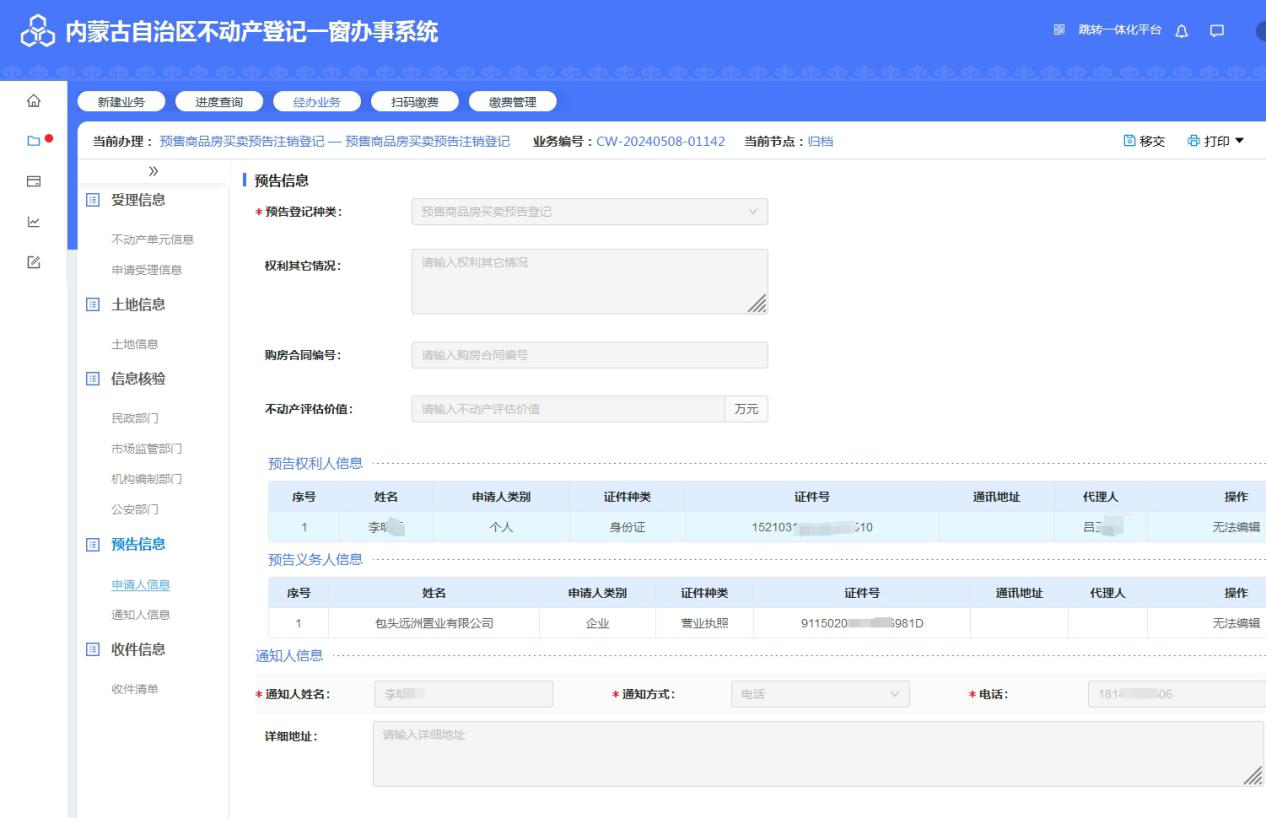Viewport: 1266px width, 818px height.
Task: Click the 电话 input field
Action: point(1176,694)
